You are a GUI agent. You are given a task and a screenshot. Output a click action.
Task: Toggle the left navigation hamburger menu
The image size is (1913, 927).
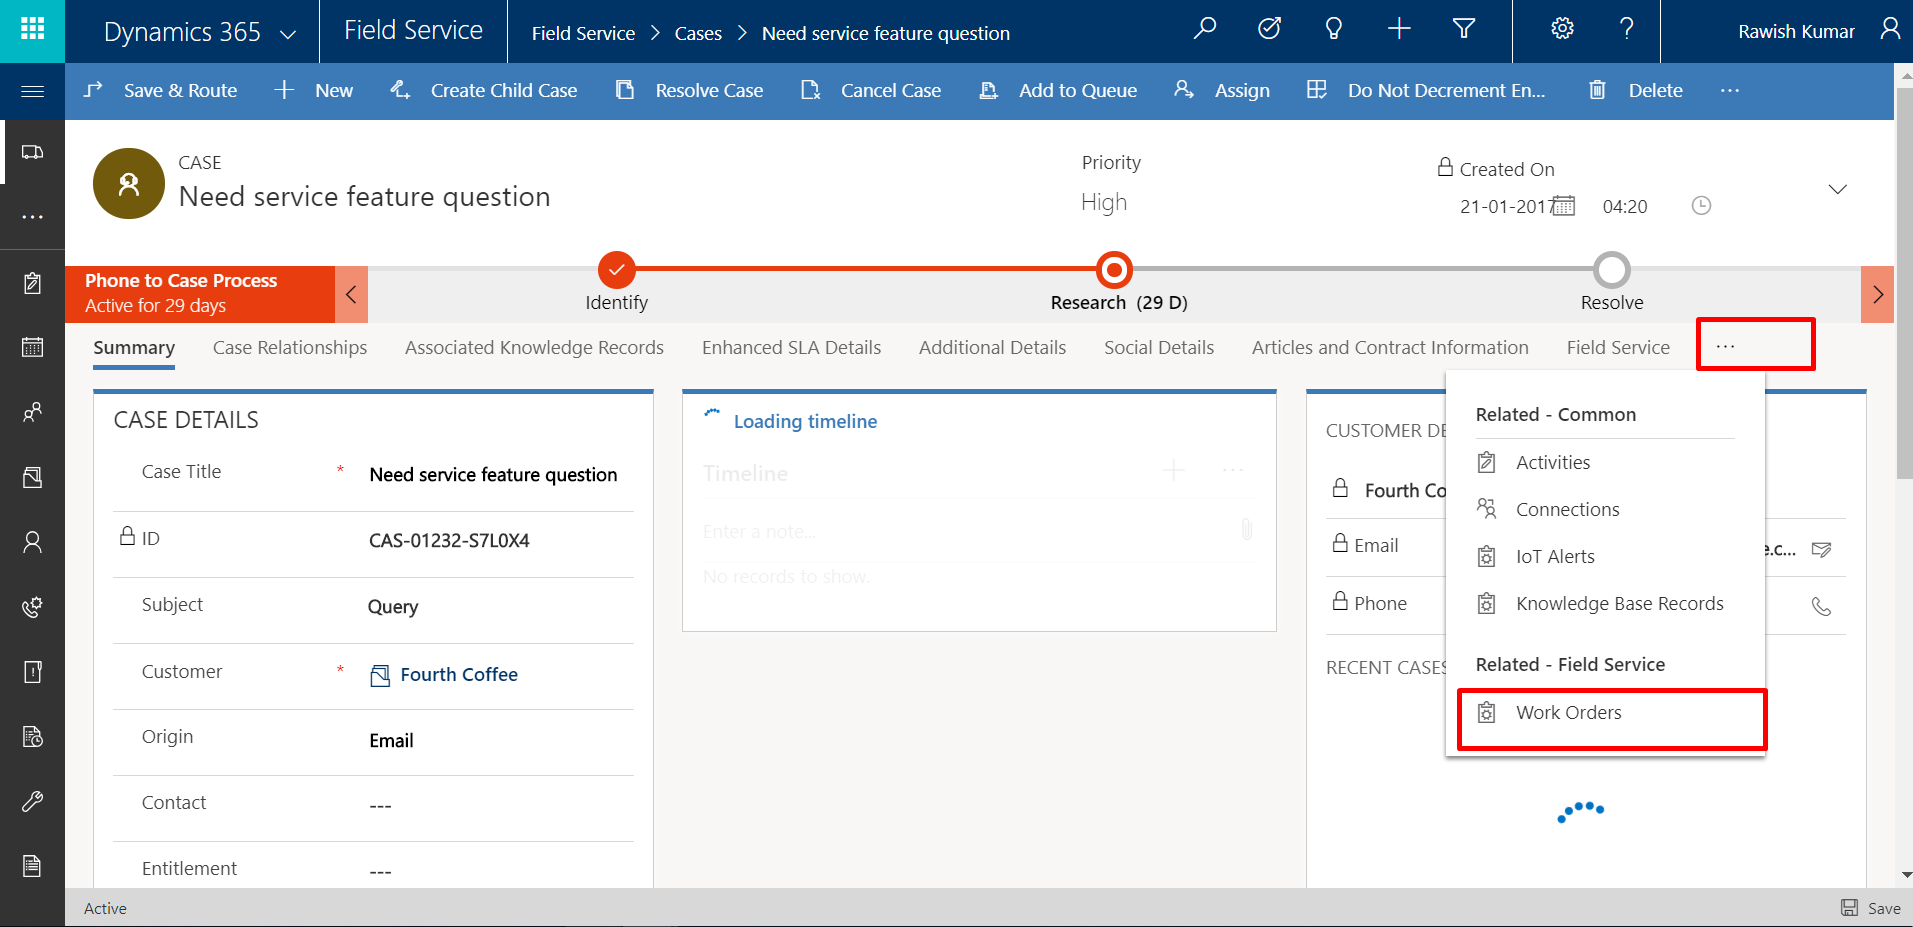click(x=32, y=91)
